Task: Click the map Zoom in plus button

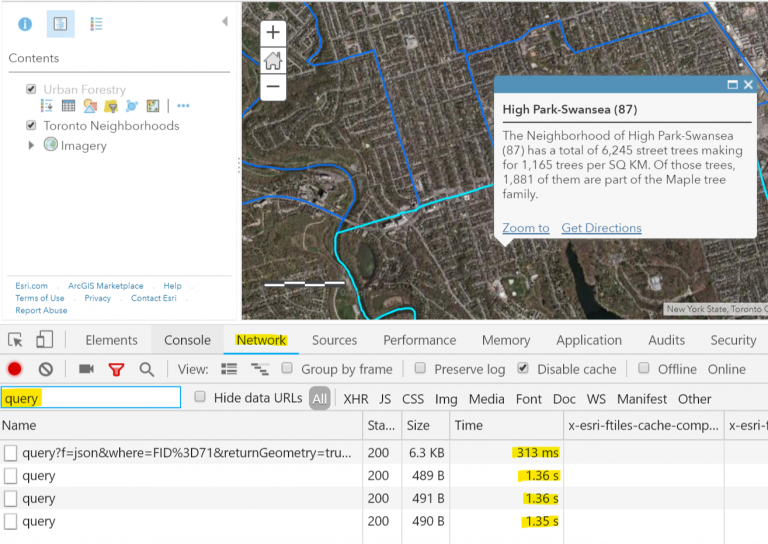Action: coord(273,33)
